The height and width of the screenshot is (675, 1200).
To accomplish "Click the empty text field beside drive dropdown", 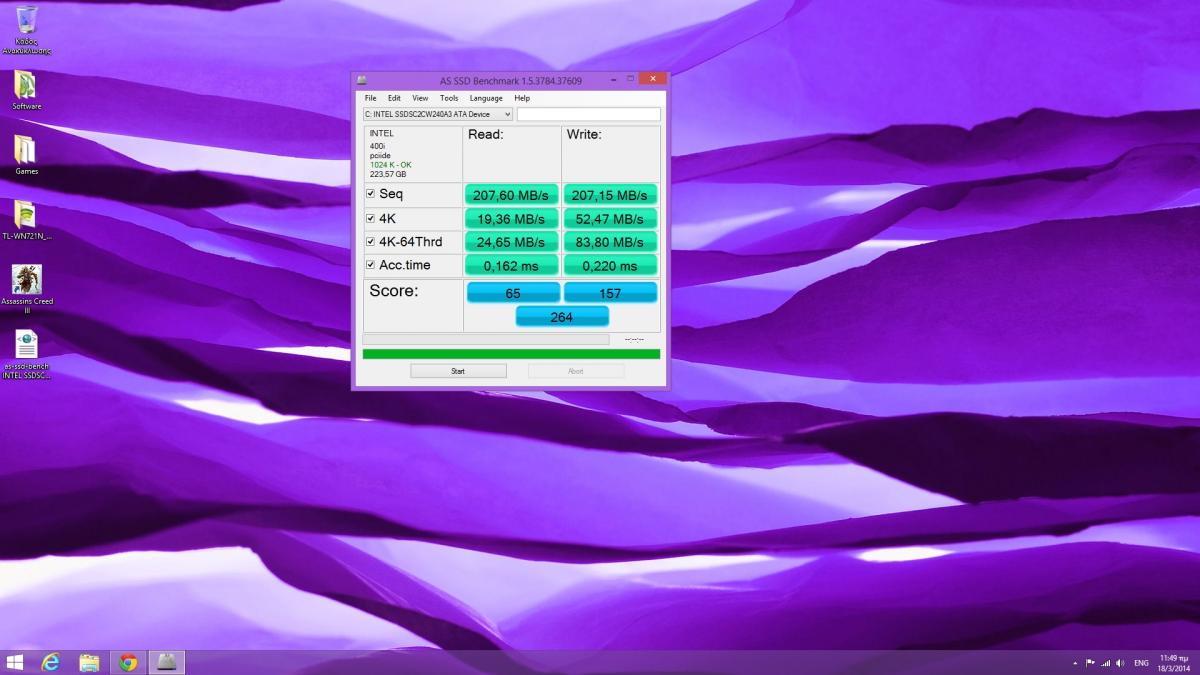I will 589,114.
